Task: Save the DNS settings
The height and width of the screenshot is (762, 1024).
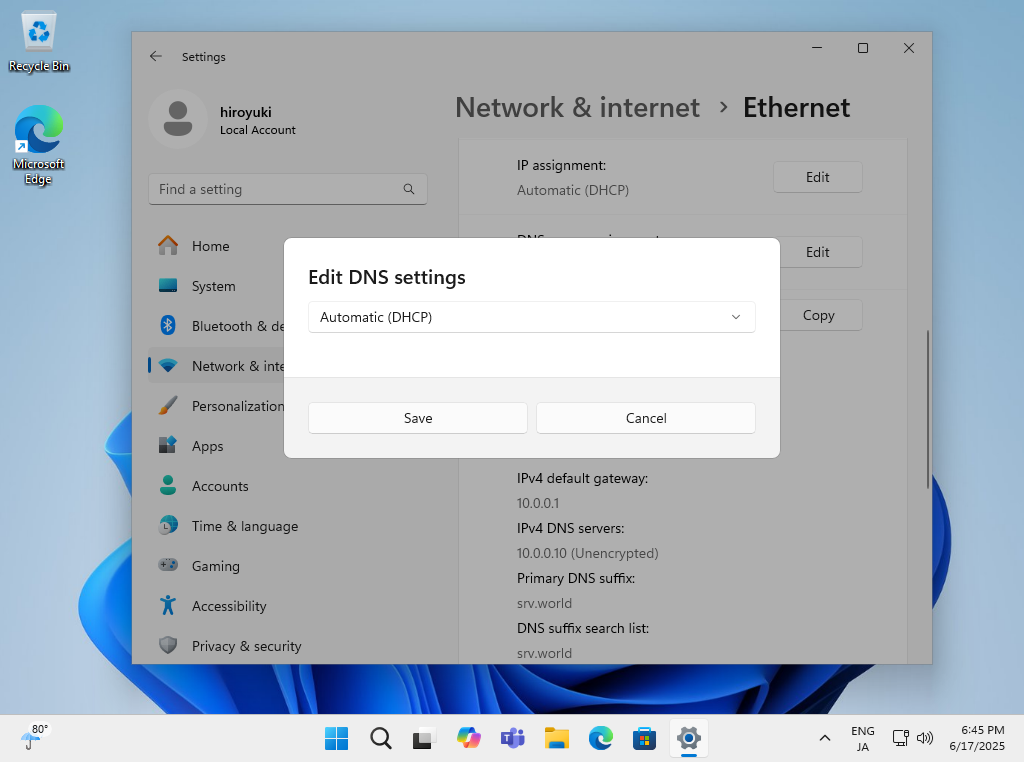Action: tap(417, 417)
